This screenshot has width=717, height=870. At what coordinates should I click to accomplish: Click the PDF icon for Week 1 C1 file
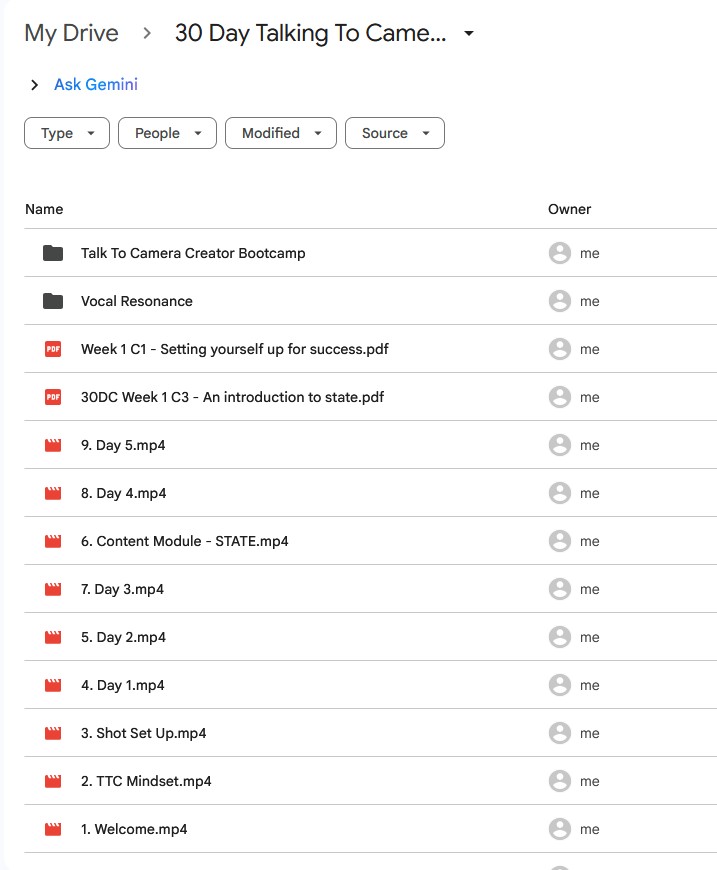tap(53, 349)
